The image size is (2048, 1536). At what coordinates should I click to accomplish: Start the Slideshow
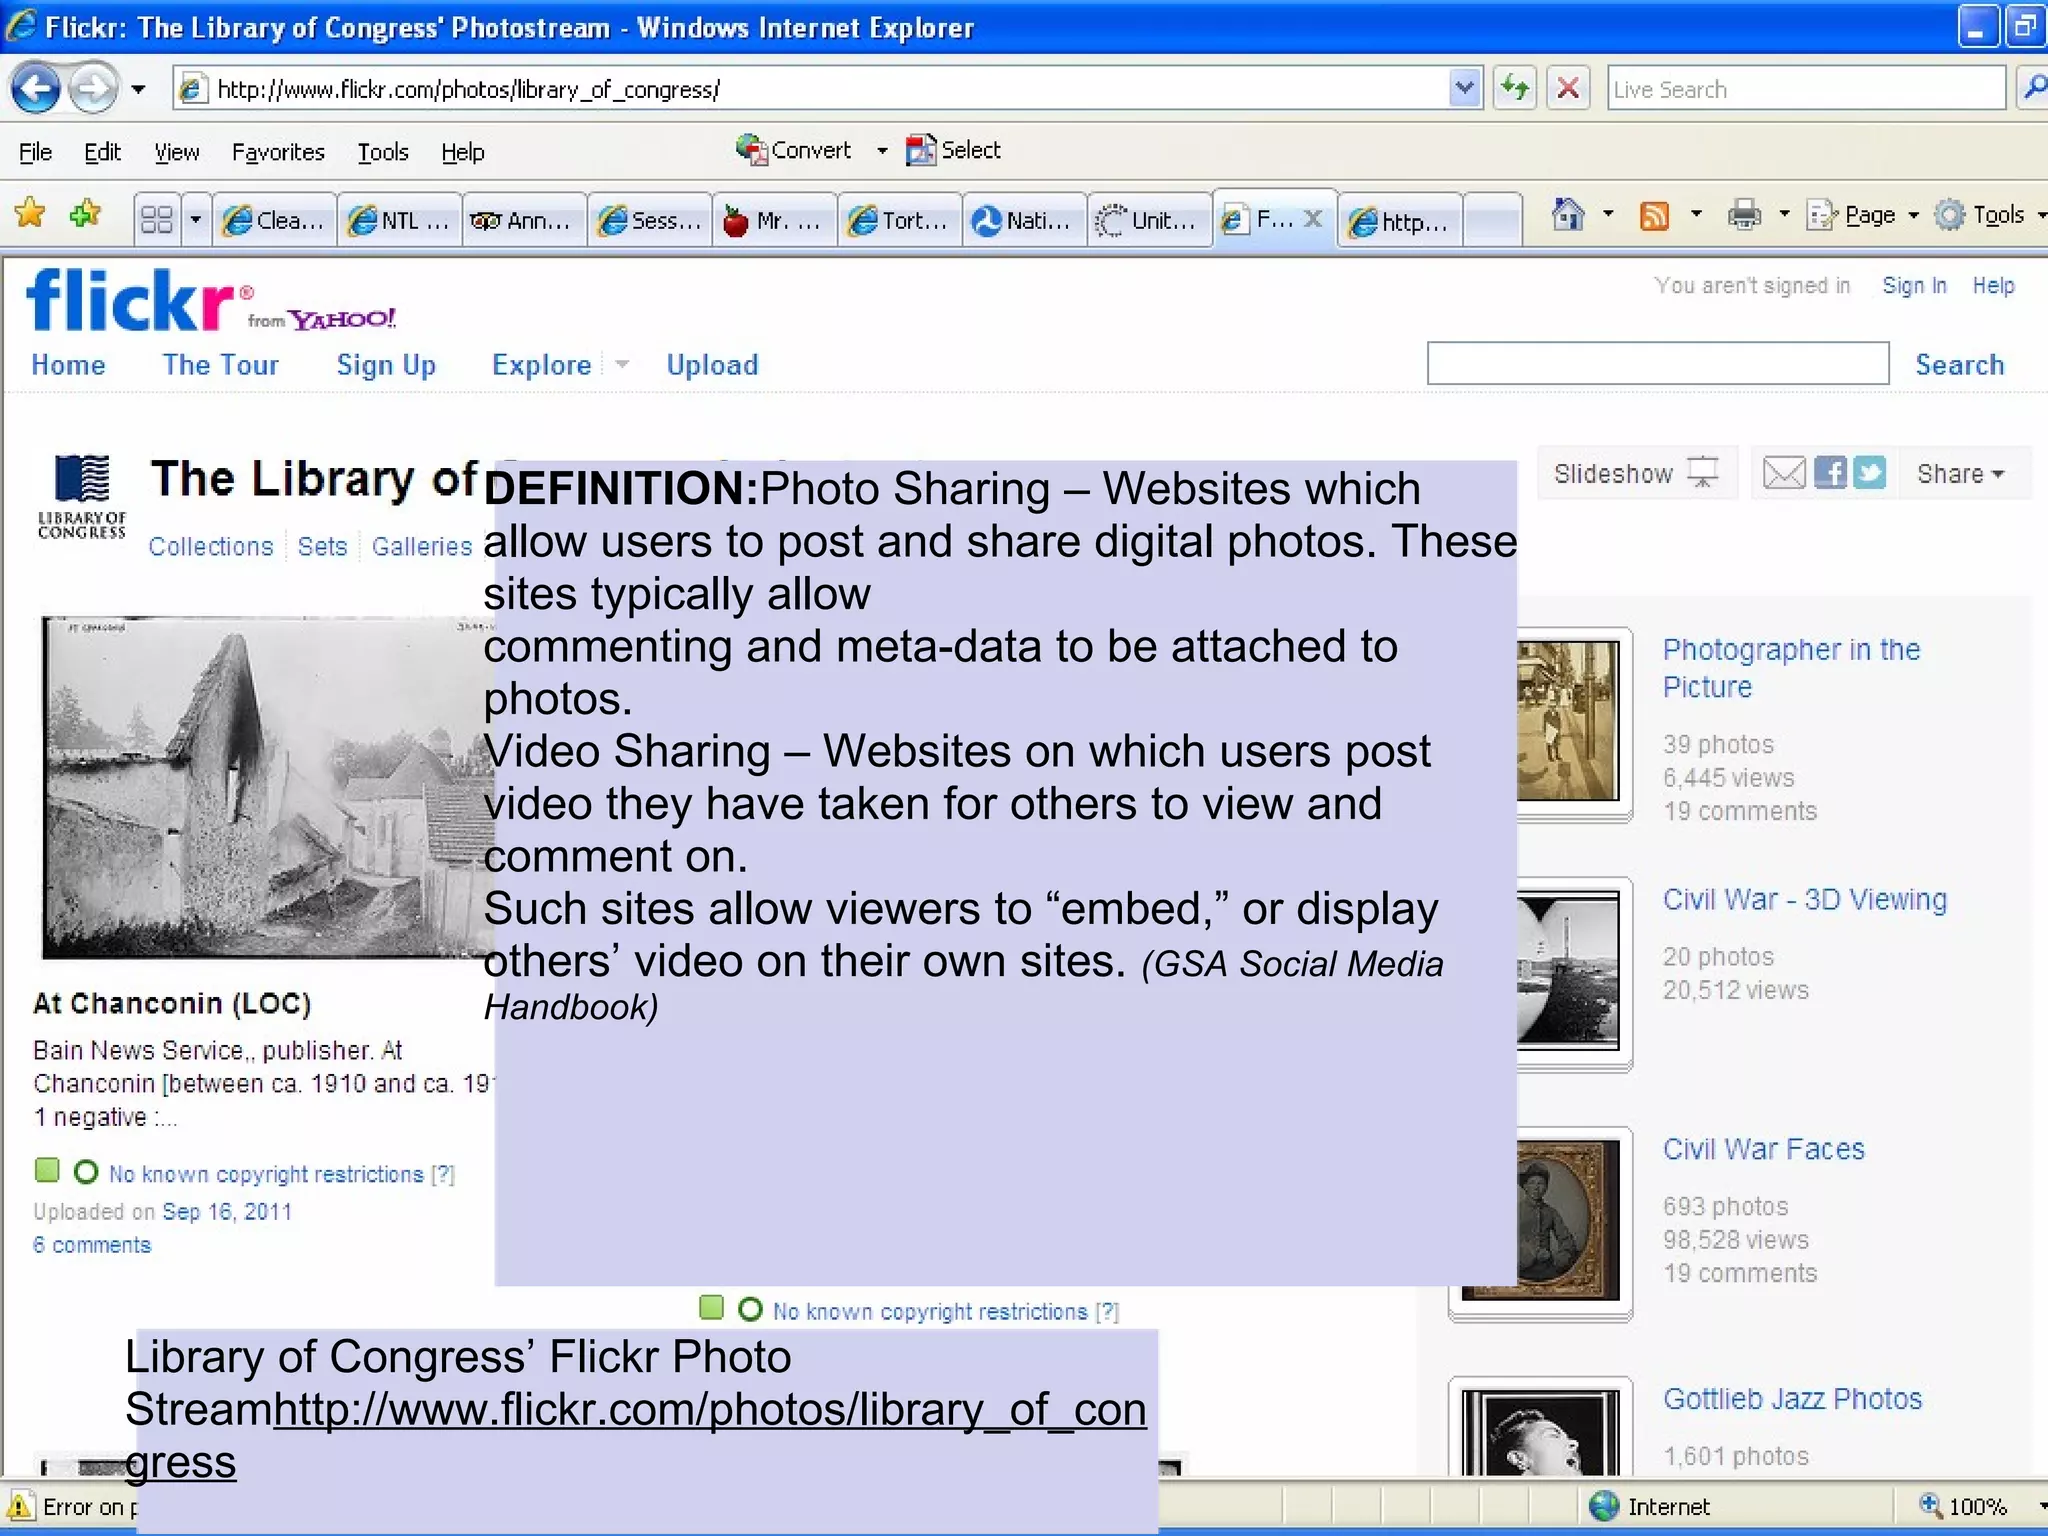[x=1635, y=473]
